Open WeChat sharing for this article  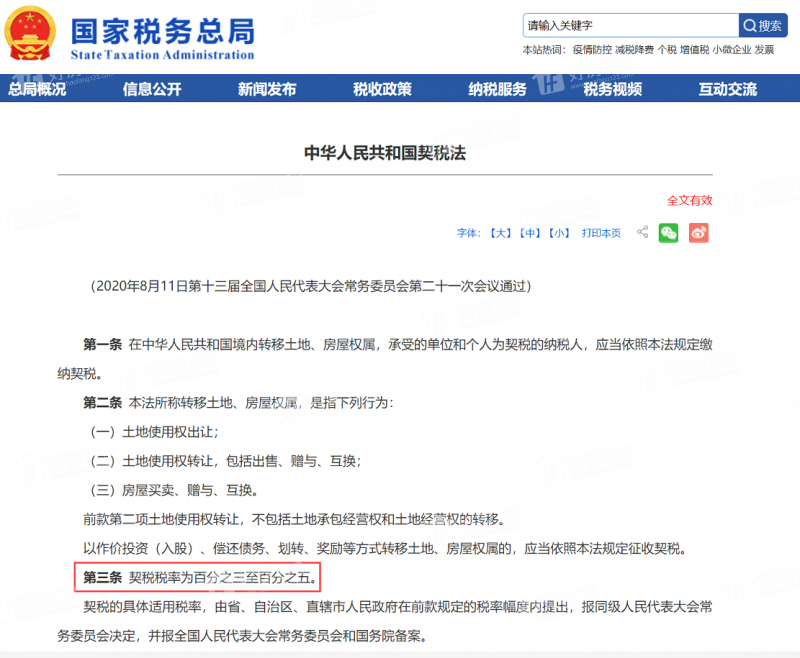click(x=668, y=232)
